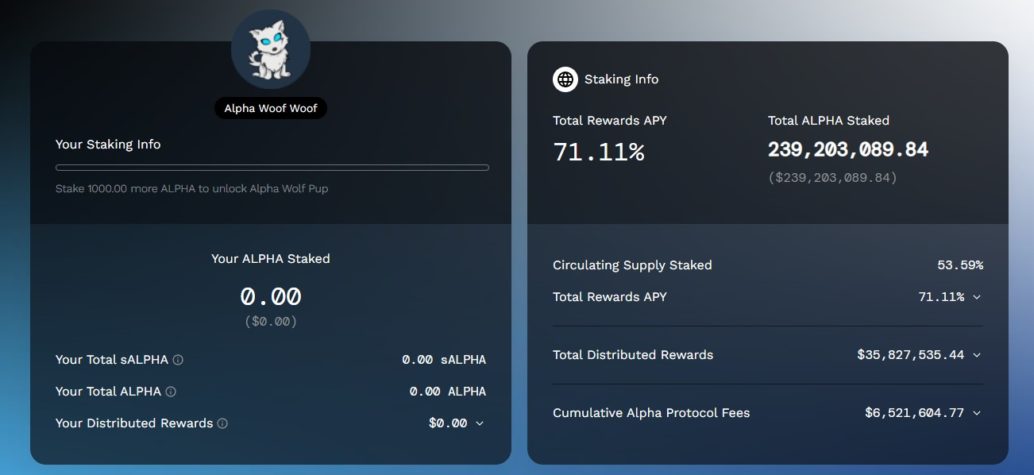1034x475 pixels.
Task: Click the info icon beside Your Total ALPHA
Action: [171, 392]
